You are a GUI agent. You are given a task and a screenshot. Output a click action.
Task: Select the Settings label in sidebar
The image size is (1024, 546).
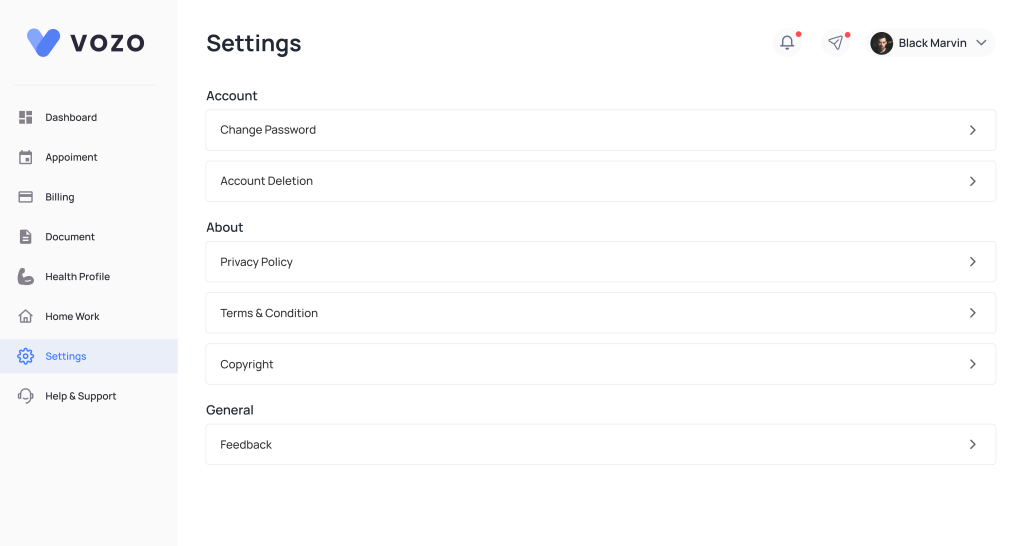66,356
